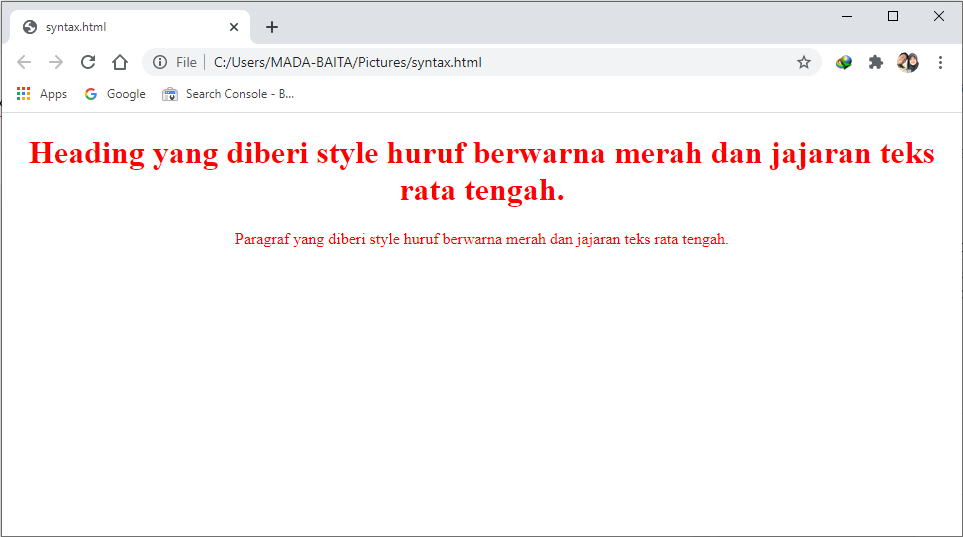This screenshot has height=537, width=963.
Task: Open the Extensions puzzle piece menu
Action: (876, 62)
